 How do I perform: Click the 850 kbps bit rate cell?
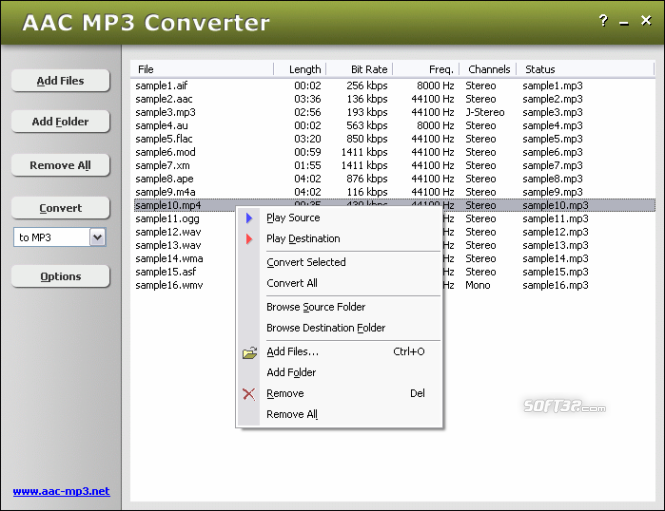pos(367,139)
